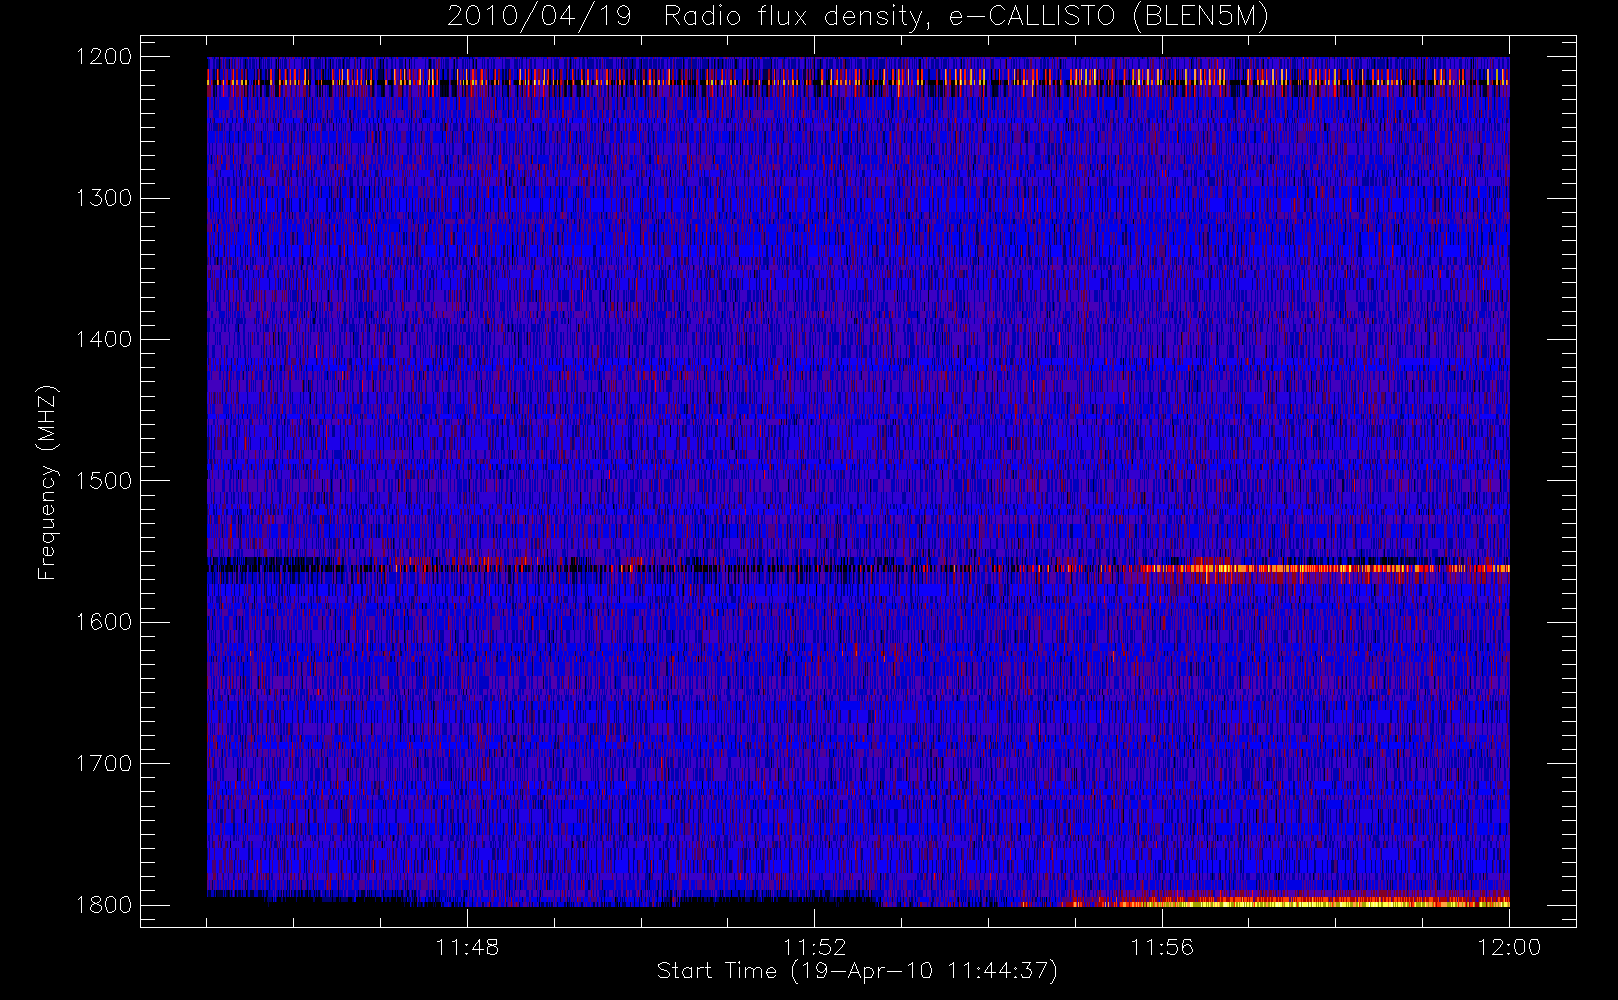Image resolution: width=1618 pixels, height=1000 pixels.
Task: Click the 1800 frequency tick label
Action: click(x=104, y=905)
